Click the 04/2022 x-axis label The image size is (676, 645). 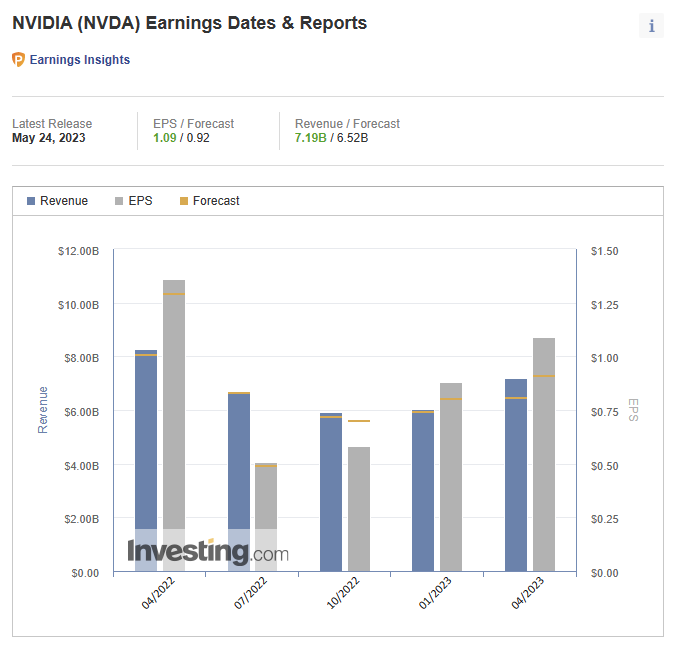158,593
